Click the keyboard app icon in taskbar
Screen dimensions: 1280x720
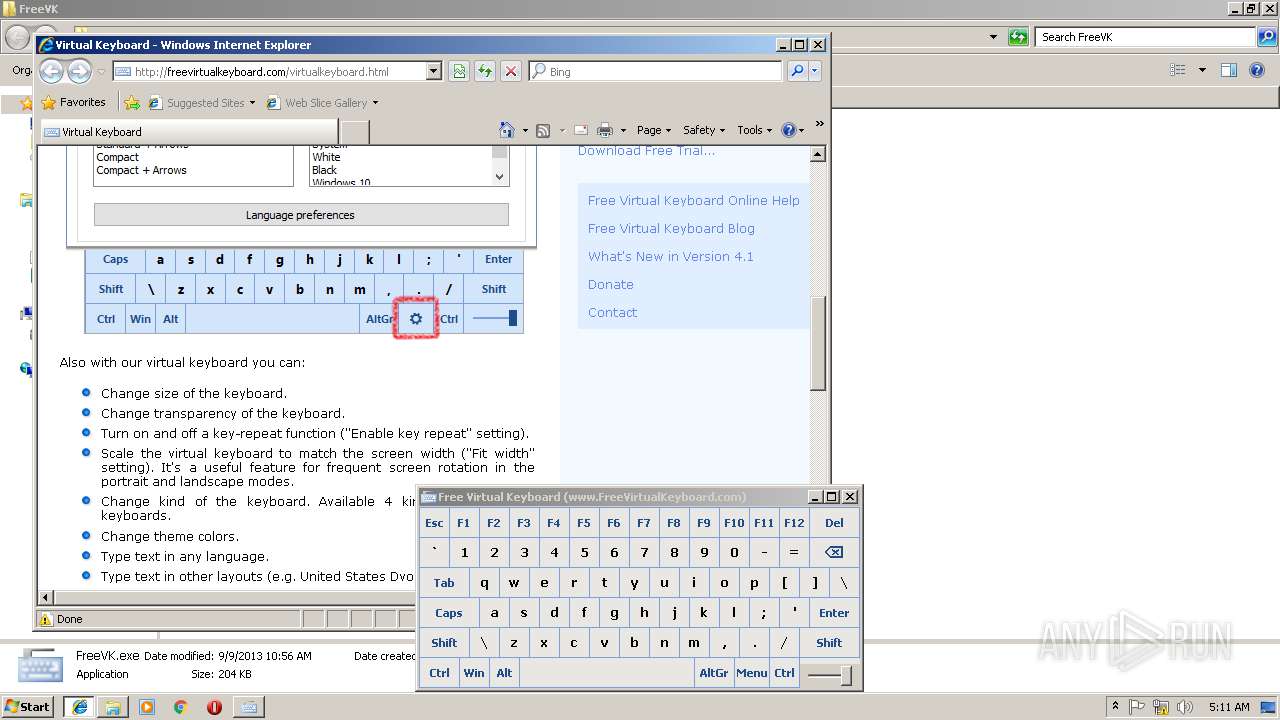coord(248,707)
